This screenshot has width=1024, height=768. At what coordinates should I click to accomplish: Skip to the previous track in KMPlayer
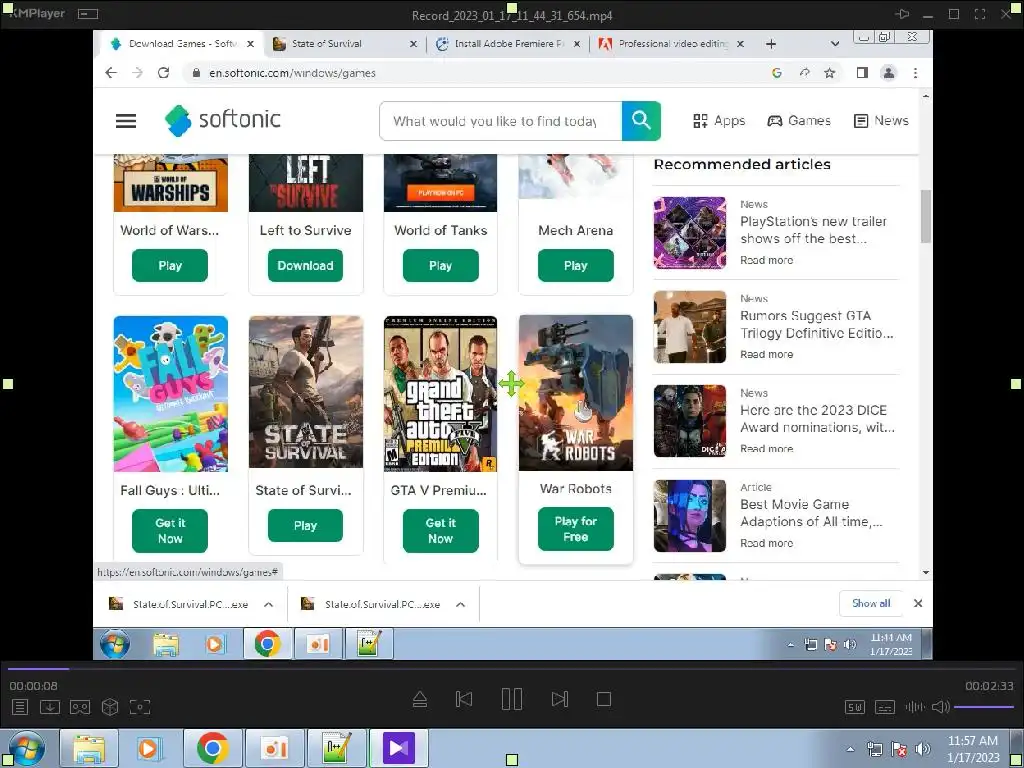[464, 699]
